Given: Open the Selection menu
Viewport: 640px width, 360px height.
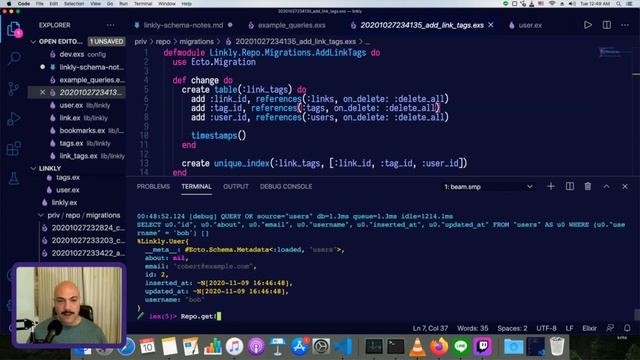Looking at the screenshot, I should point(74,4).
